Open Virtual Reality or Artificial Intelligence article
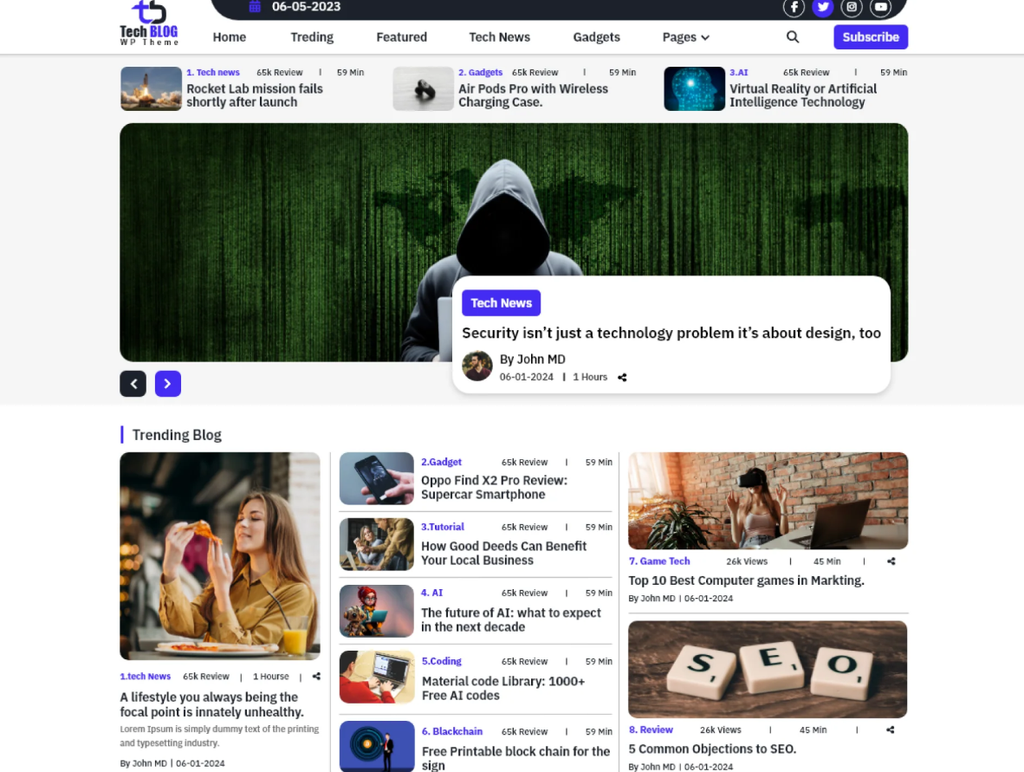1024x772 pixels. click(803, 95)
